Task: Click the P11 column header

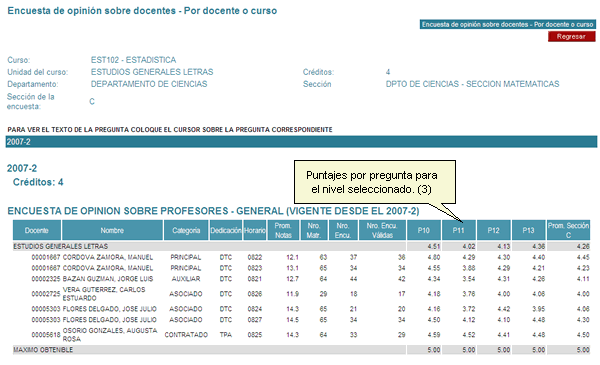Action: [458, 230]
